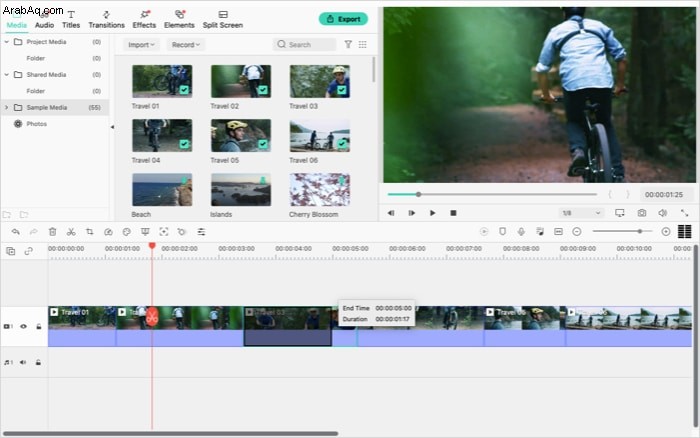Click the Green Screen icon

pos(145,232)
